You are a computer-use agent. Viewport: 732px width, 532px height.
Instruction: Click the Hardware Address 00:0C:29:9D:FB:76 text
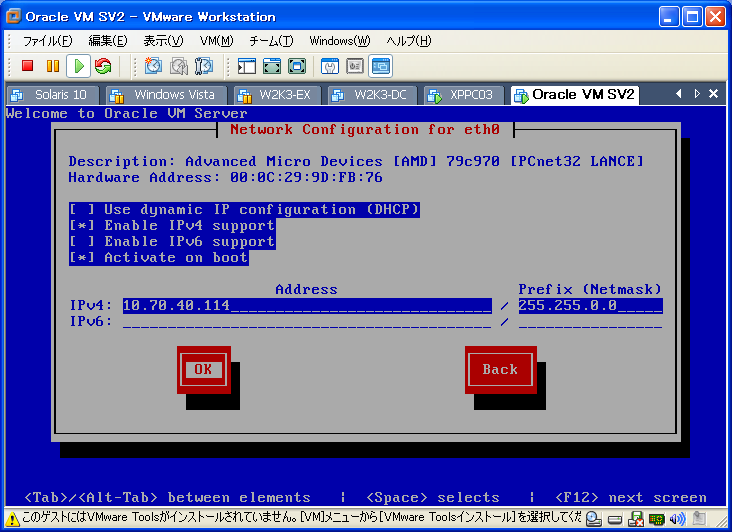click(225, 178)
